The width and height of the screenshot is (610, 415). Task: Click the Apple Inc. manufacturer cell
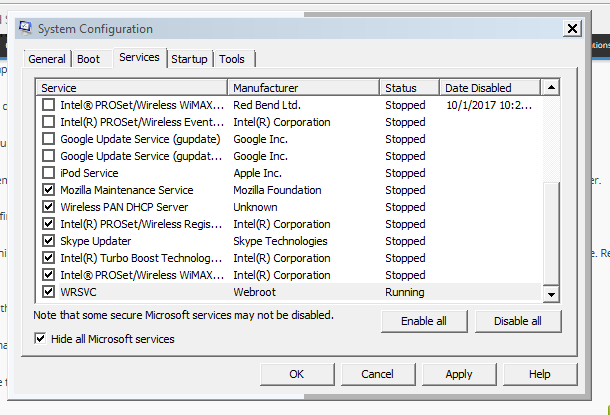pos(258,173)
